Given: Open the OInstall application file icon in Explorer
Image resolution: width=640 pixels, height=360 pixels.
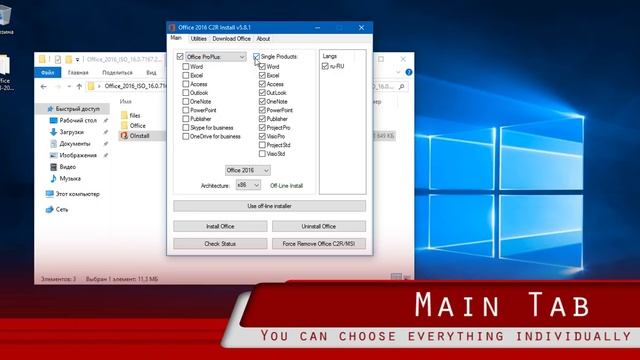Looking at the screenshot, I should (x=124, y=136).
